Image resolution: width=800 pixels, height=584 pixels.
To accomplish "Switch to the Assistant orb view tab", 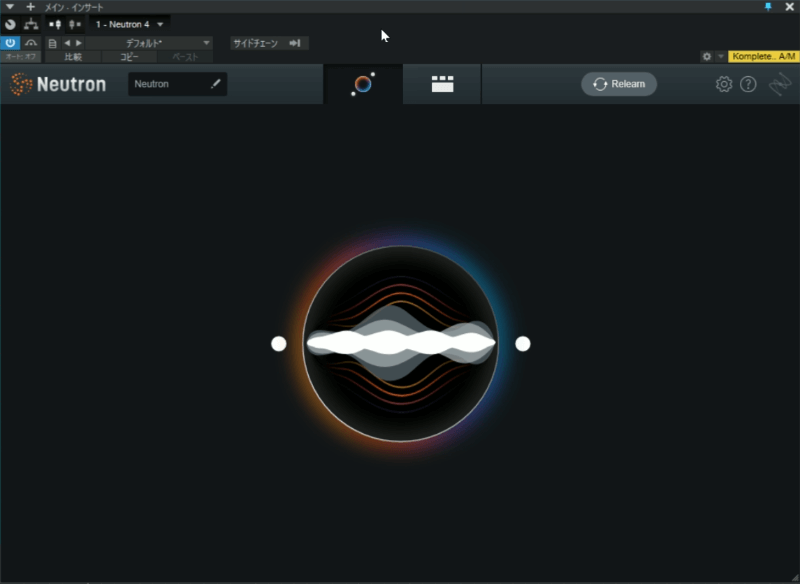I will point(363,84).
